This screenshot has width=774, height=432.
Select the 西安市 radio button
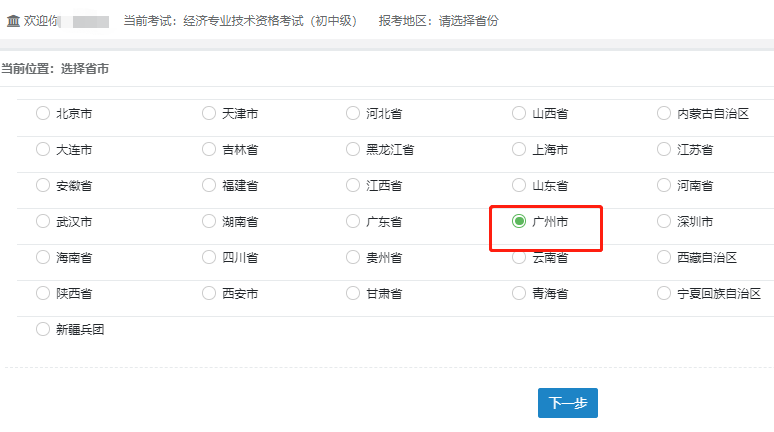click(x=208, y=293)
